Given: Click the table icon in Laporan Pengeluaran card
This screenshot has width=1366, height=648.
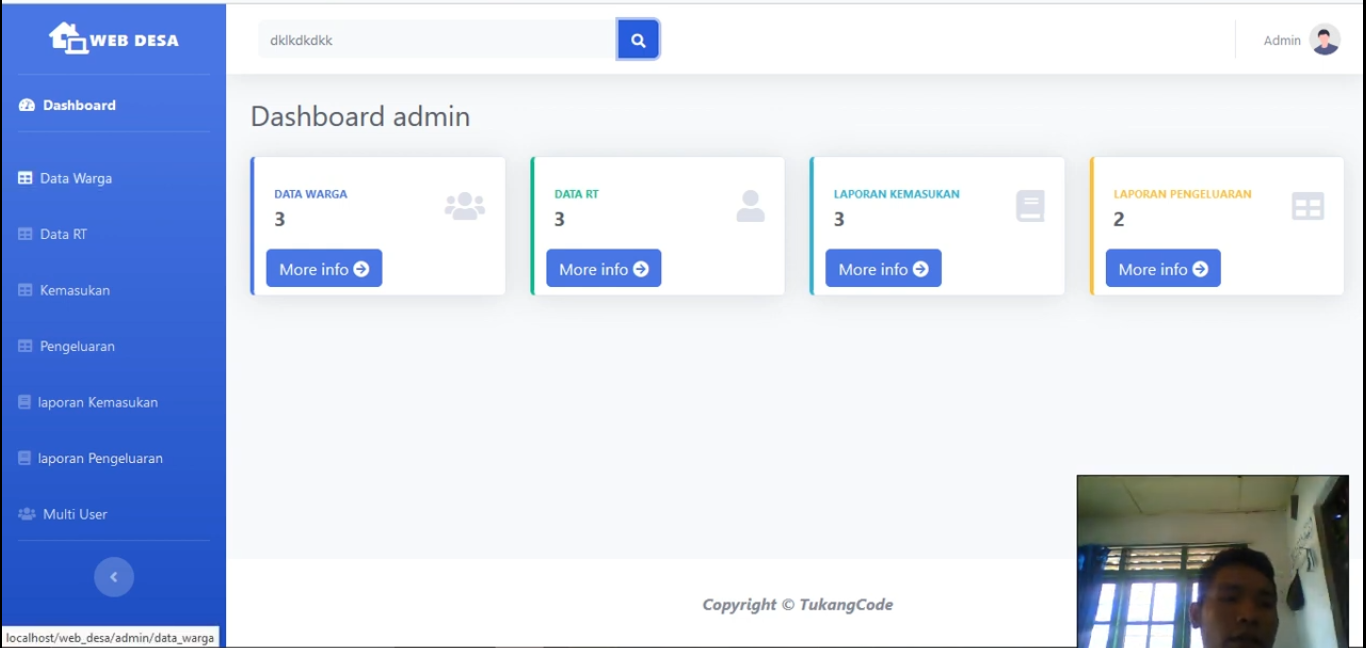Looking at the screenshot, I should [x=1307, y=206].
